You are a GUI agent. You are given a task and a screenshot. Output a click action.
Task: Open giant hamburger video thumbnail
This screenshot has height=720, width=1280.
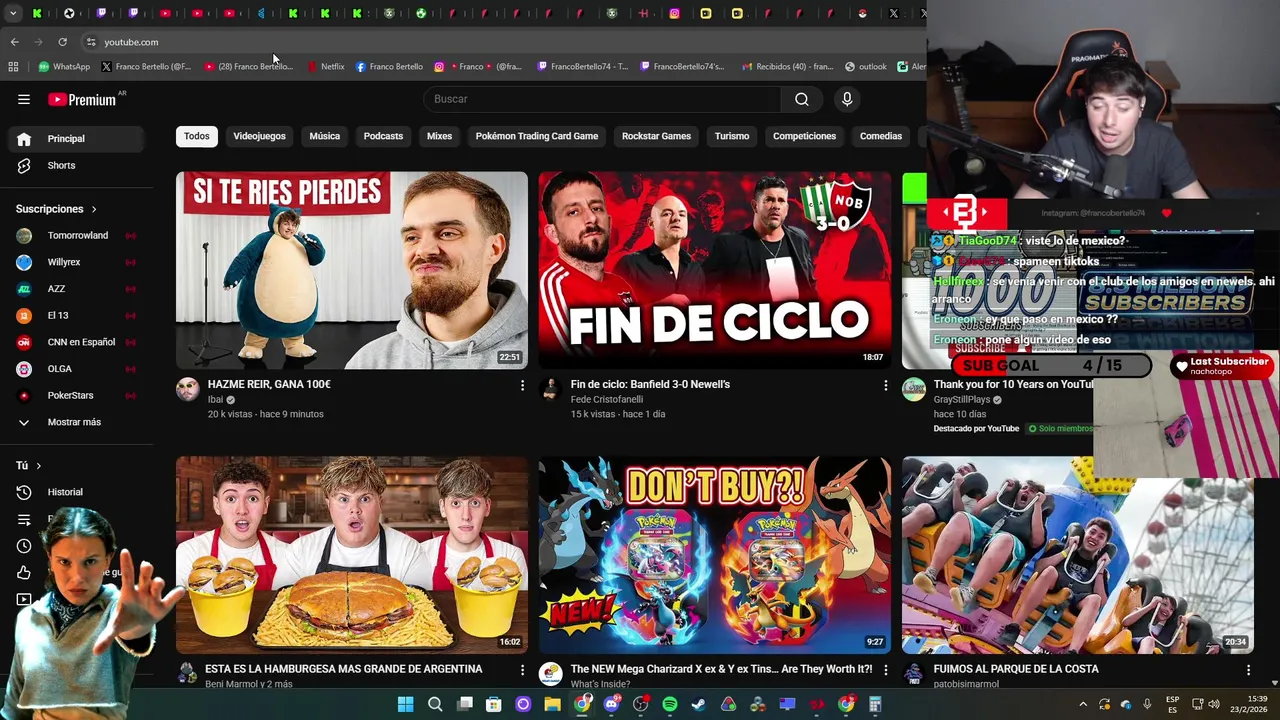352,555
